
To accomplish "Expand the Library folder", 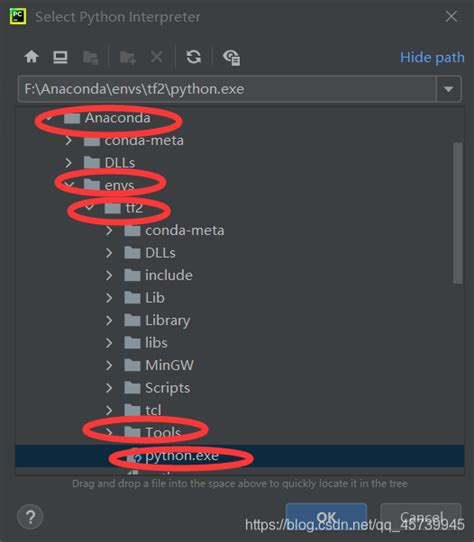I will tap(109, 320).
